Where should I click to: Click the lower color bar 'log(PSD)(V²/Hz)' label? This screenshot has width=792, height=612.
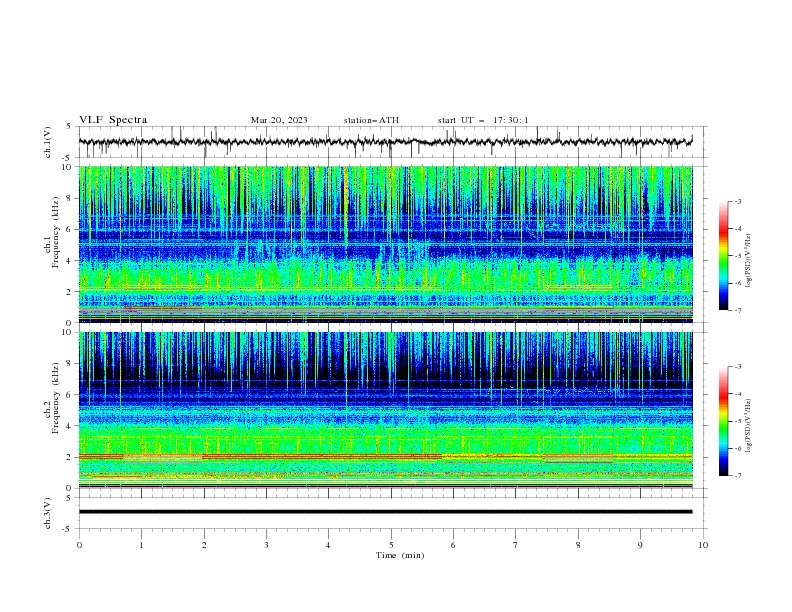coord(749,425)
